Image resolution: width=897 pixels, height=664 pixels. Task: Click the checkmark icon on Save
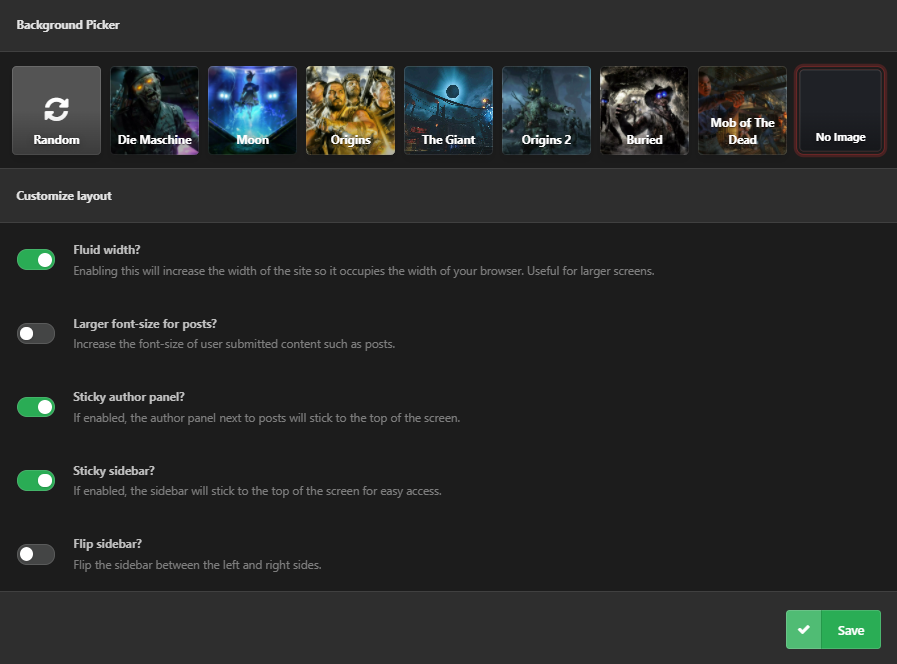(804, 630)
